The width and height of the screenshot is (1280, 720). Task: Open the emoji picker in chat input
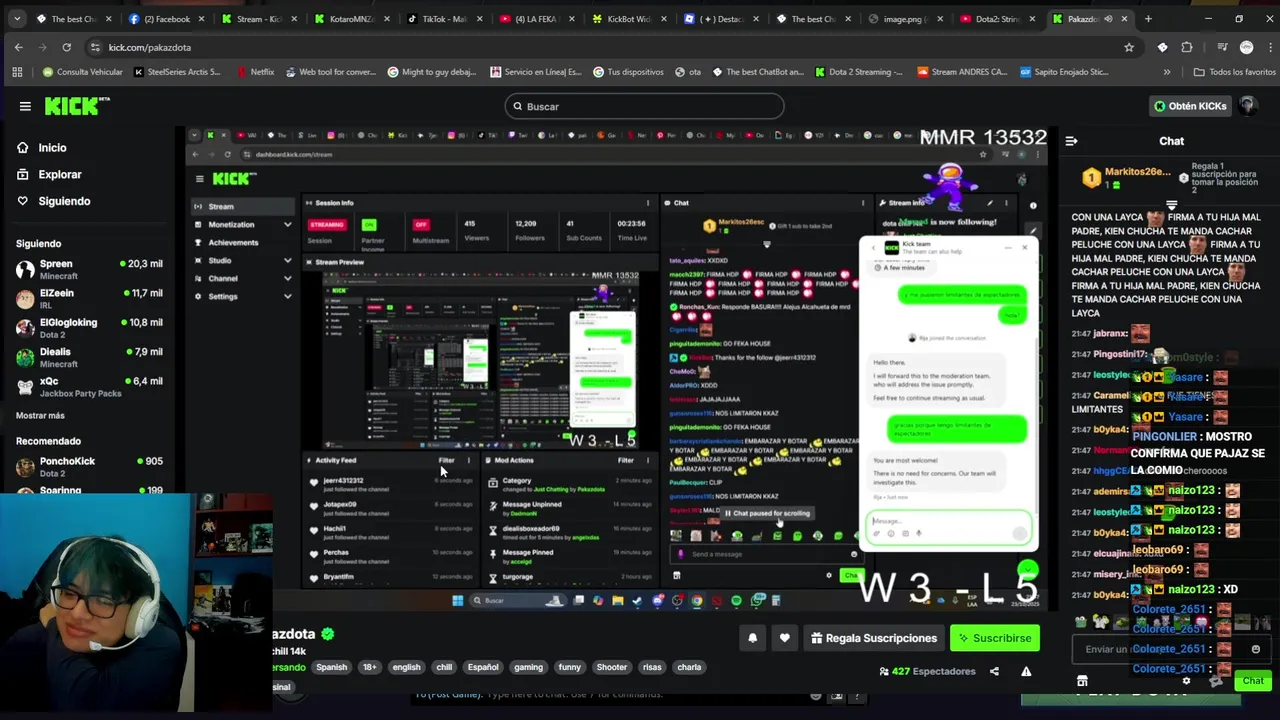1256,649
